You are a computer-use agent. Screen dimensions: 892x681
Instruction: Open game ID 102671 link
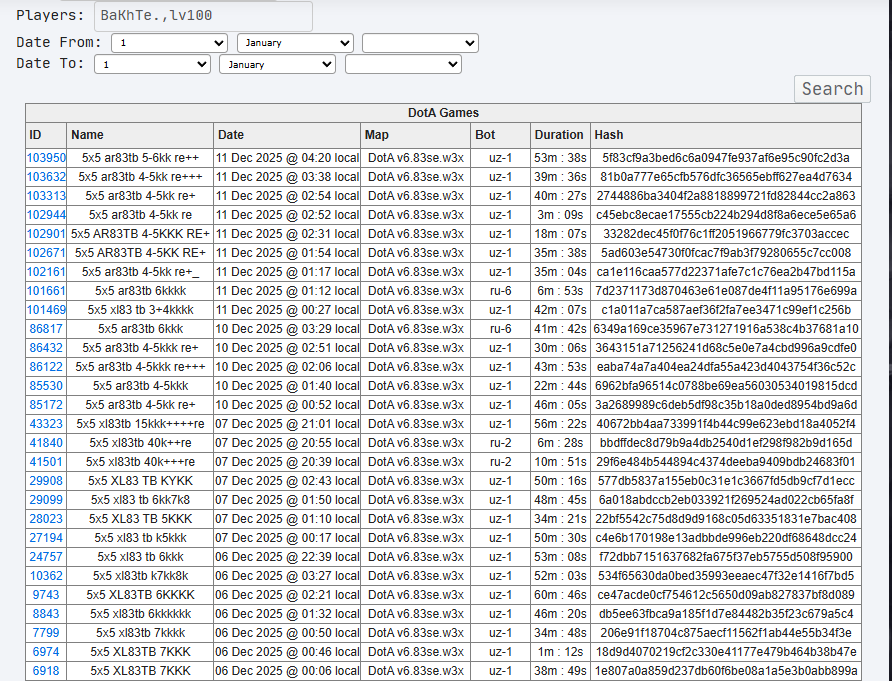(x=46, y=253)
